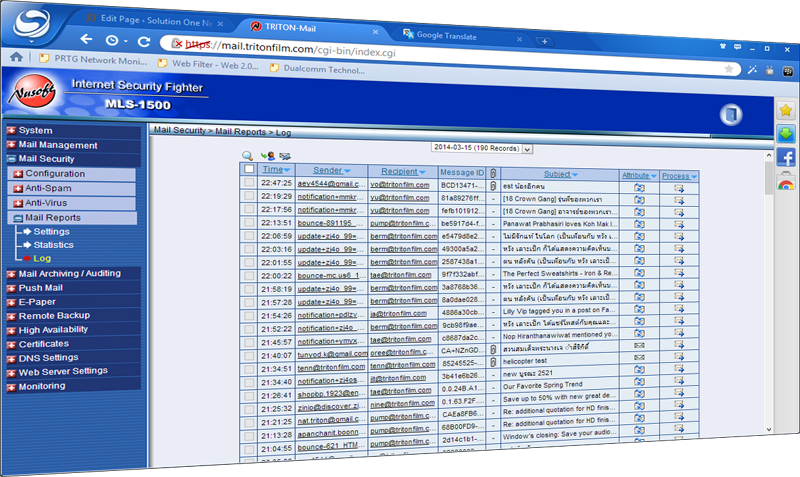The width and height of the screenshot is (800, 477).
Task: Go to browser home page icon
Action: tap(16, 57)
